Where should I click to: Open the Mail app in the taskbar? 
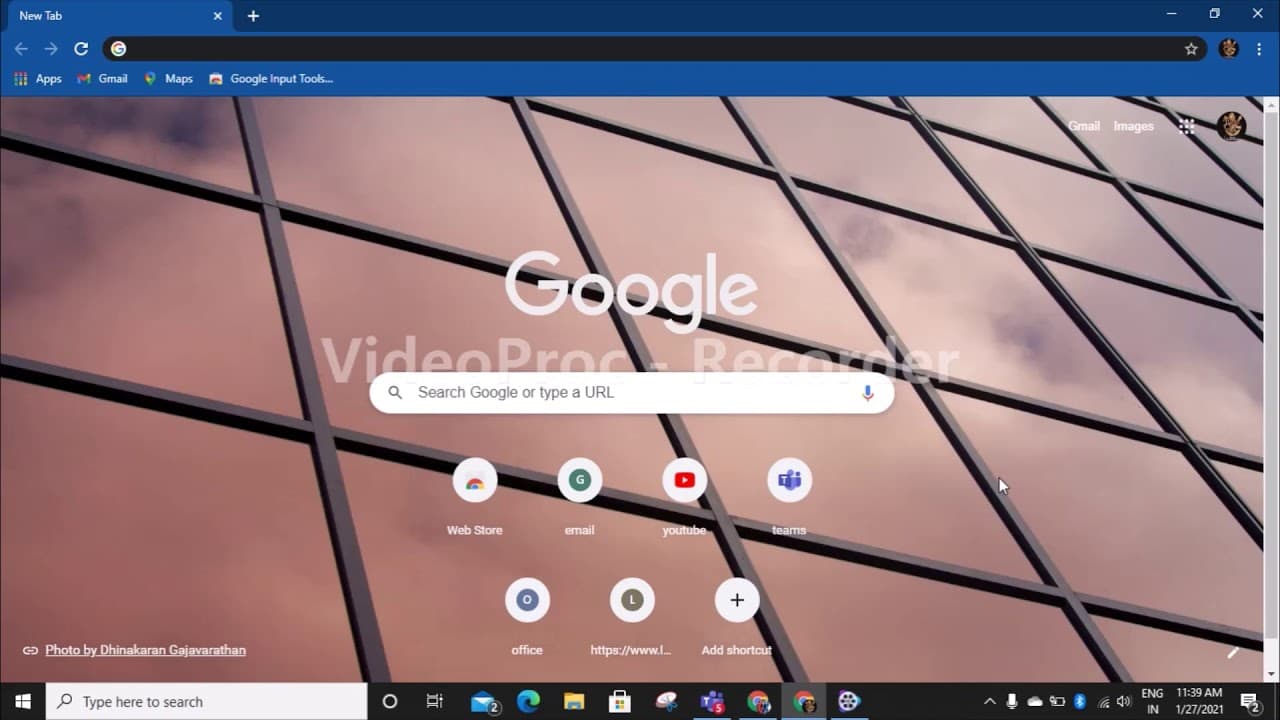[485, 701]
